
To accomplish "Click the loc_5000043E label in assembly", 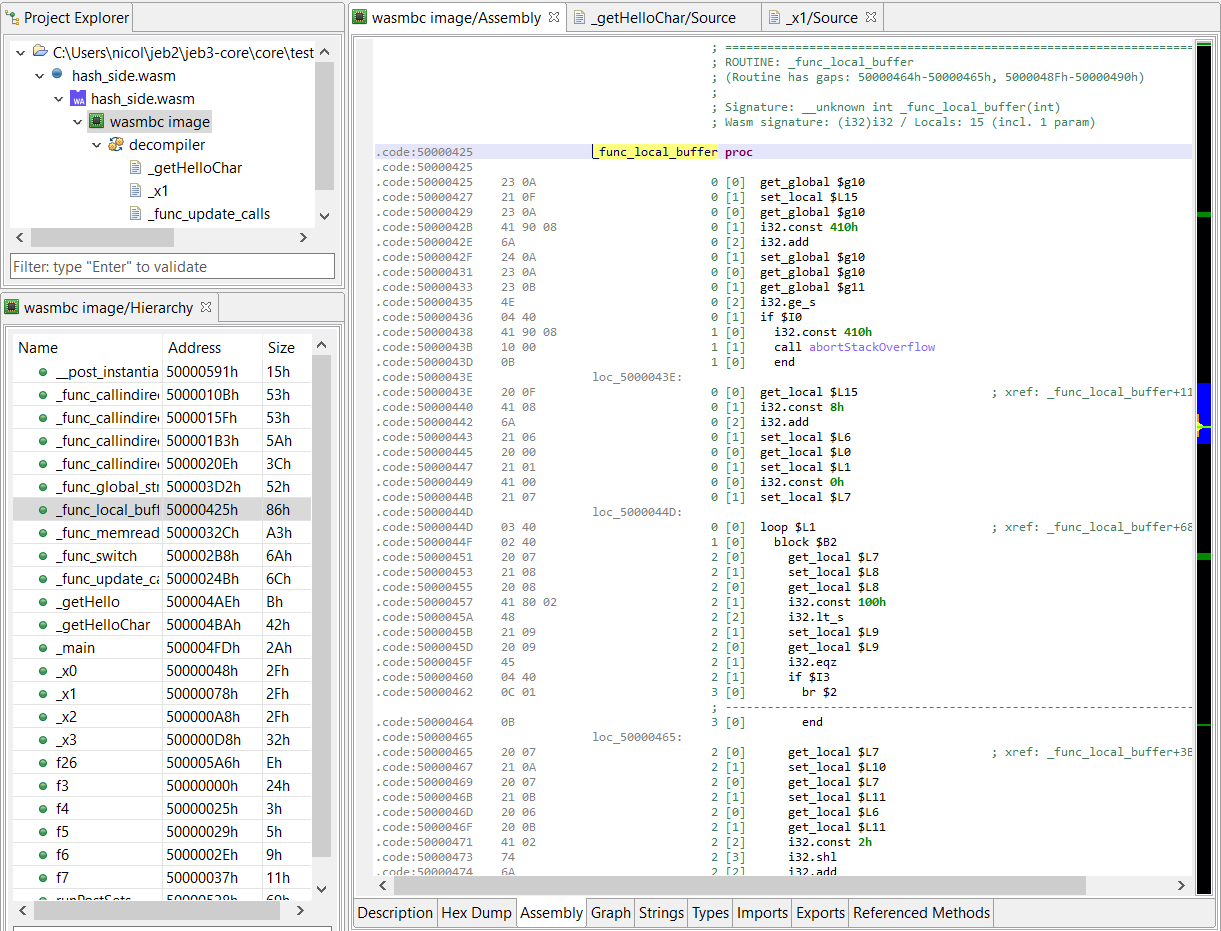I will point(637,377).
